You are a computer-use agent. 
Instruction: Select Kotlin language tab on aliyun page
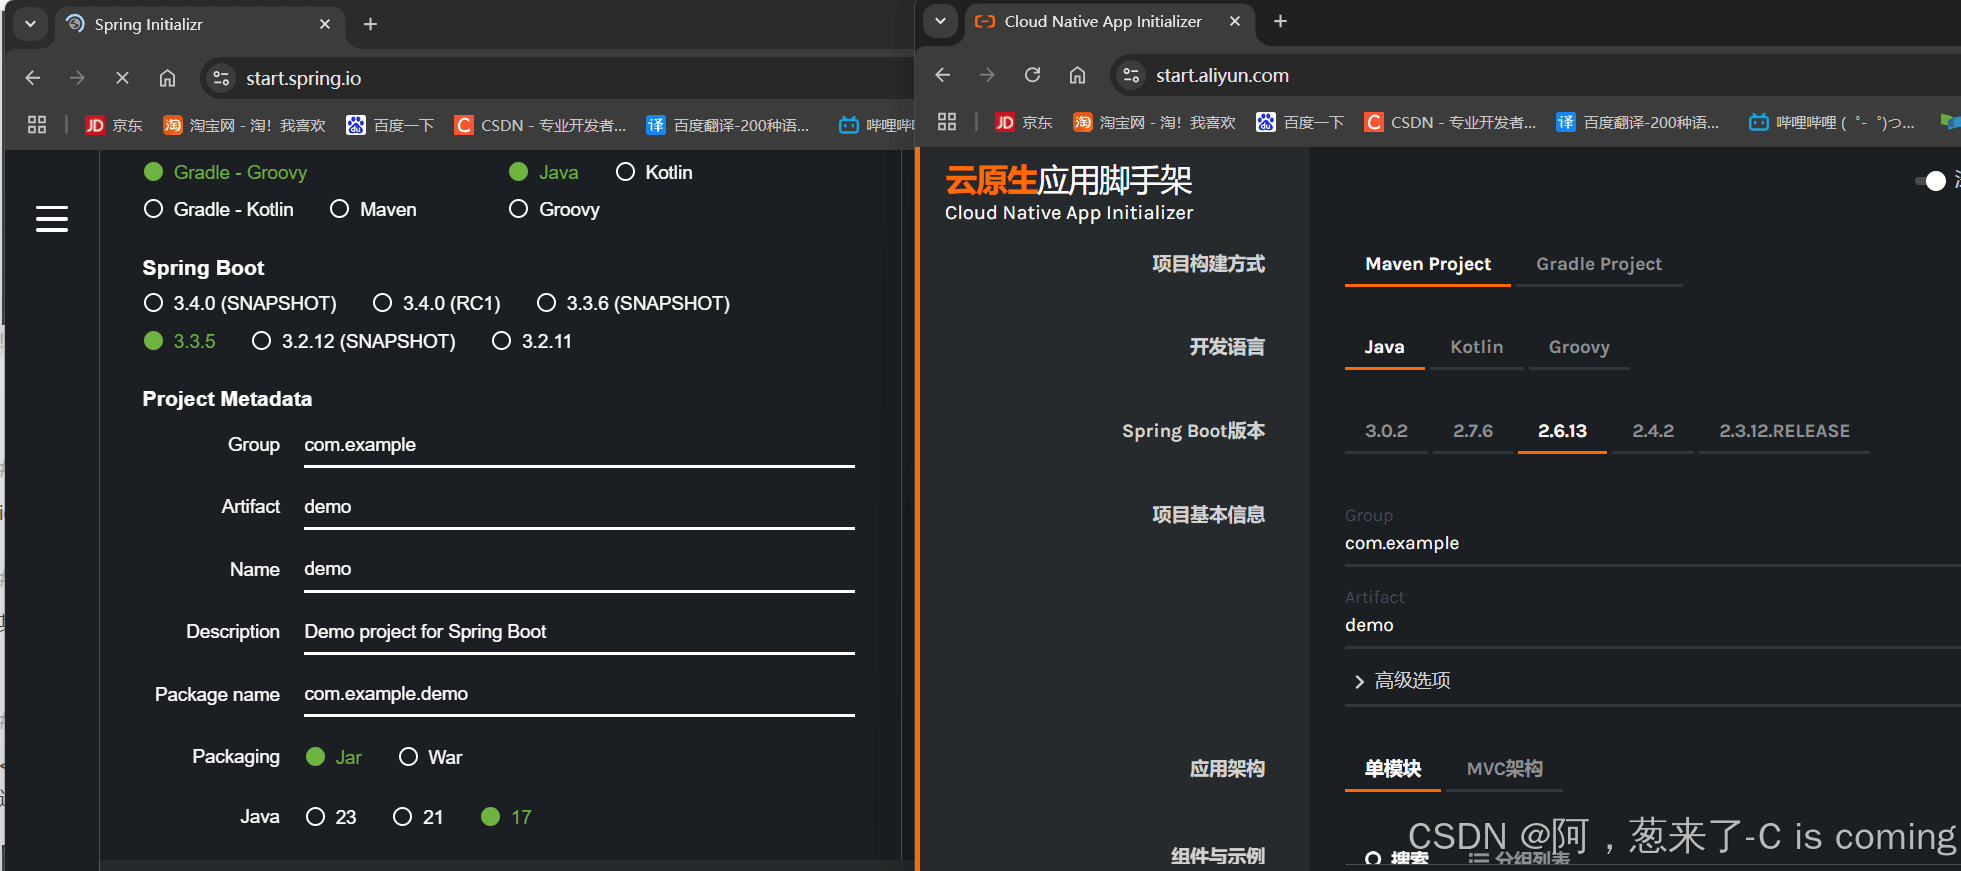tap(1477, 347)
